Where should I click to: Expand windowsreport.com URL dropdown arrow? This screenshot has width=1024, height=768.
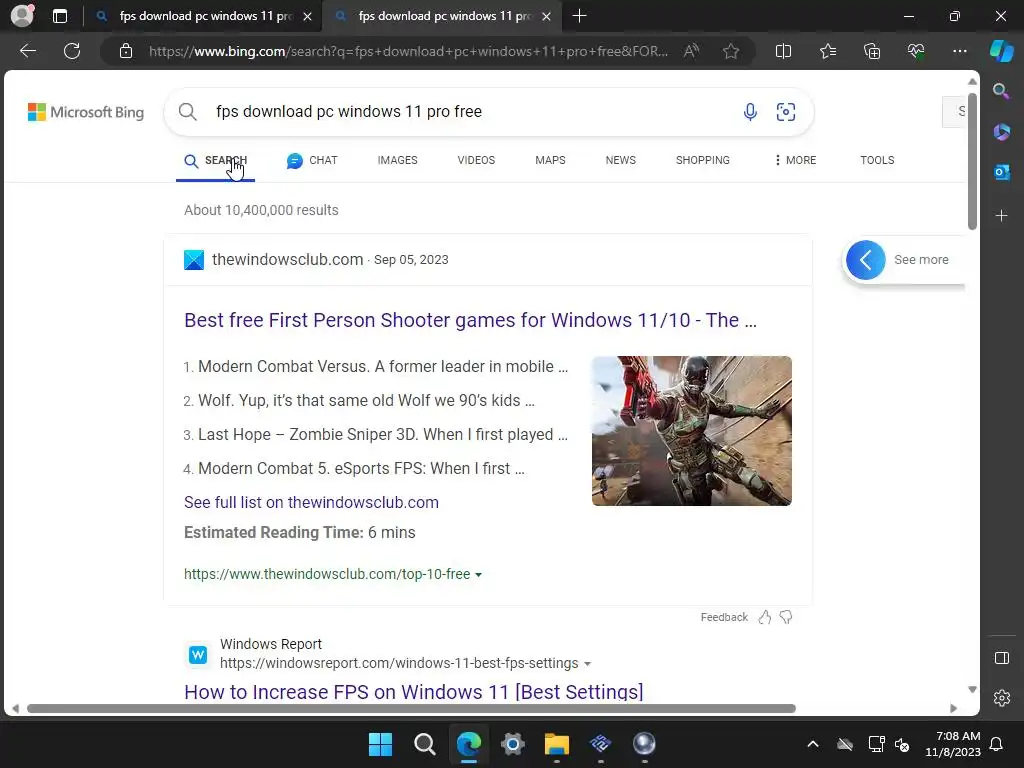(x=587, y=664)
